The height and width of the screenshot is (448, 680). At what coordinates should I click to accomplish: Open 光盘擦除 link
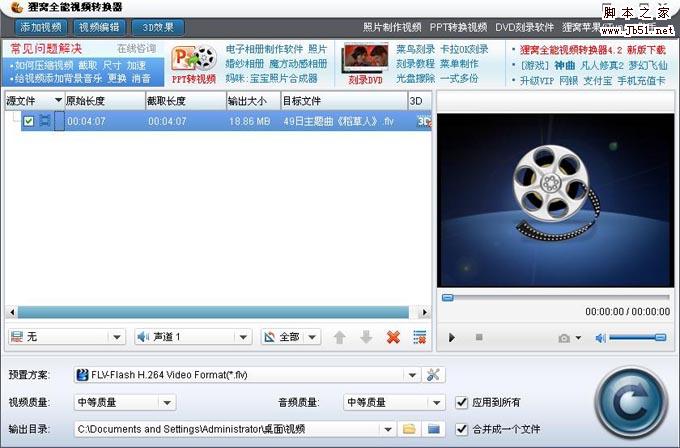pos(415,78)
